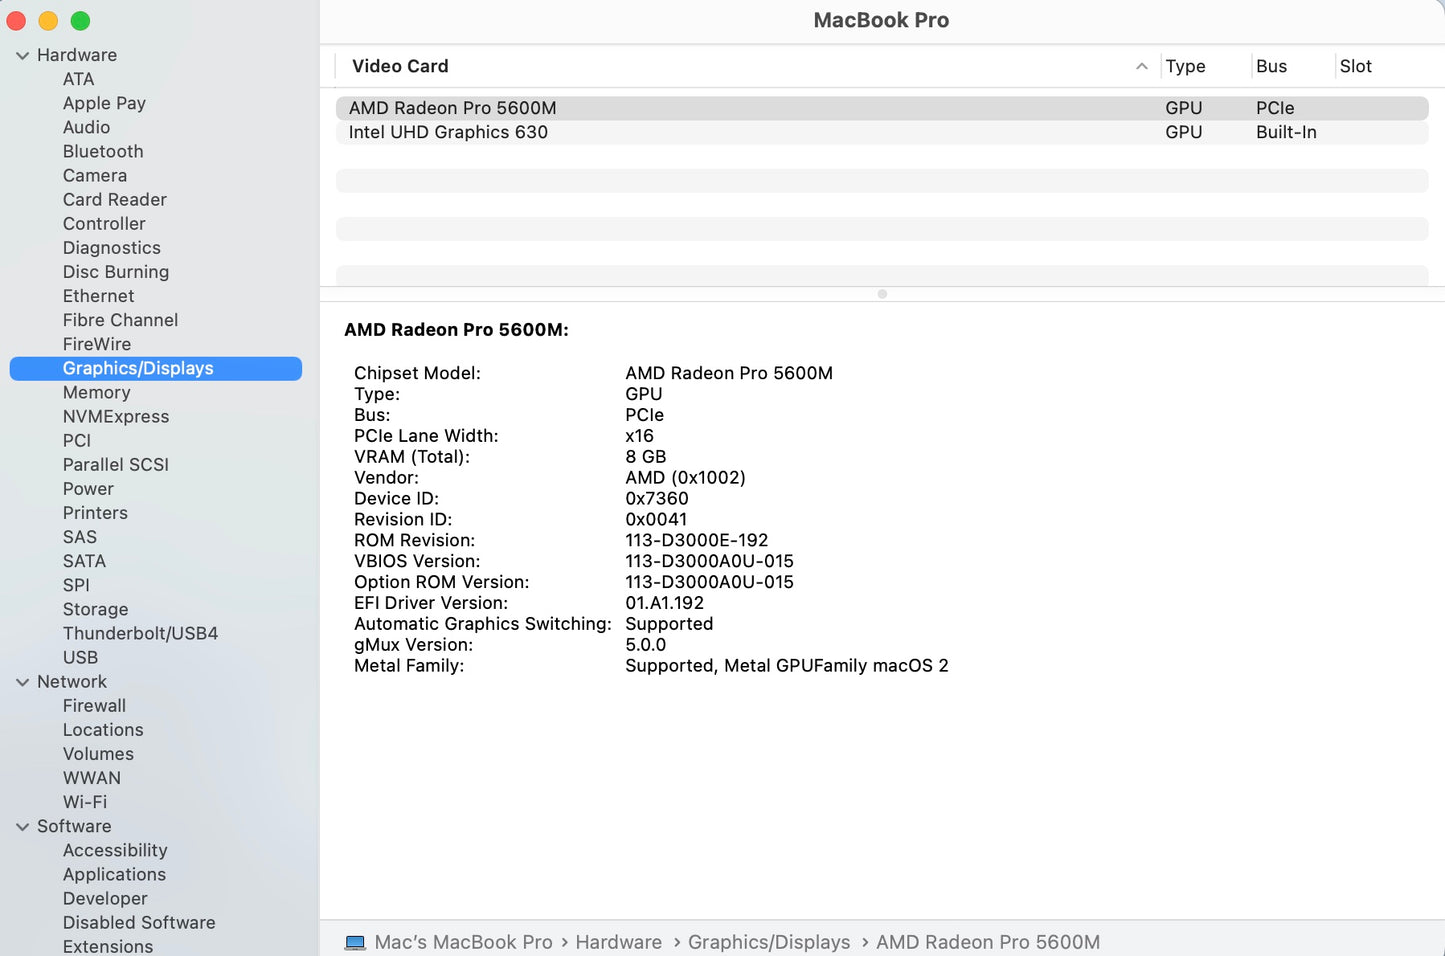Screen dimensions: 1445x956
Task: Select the Intel UHD Graphics 630 row
Action: click(x=448, y=132)
